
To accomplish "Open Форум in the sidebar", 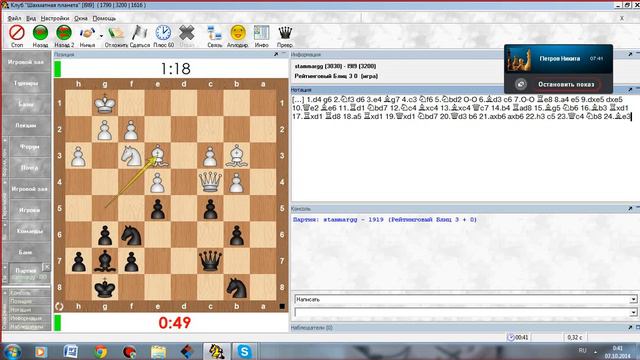I will [x=29, y=147].
